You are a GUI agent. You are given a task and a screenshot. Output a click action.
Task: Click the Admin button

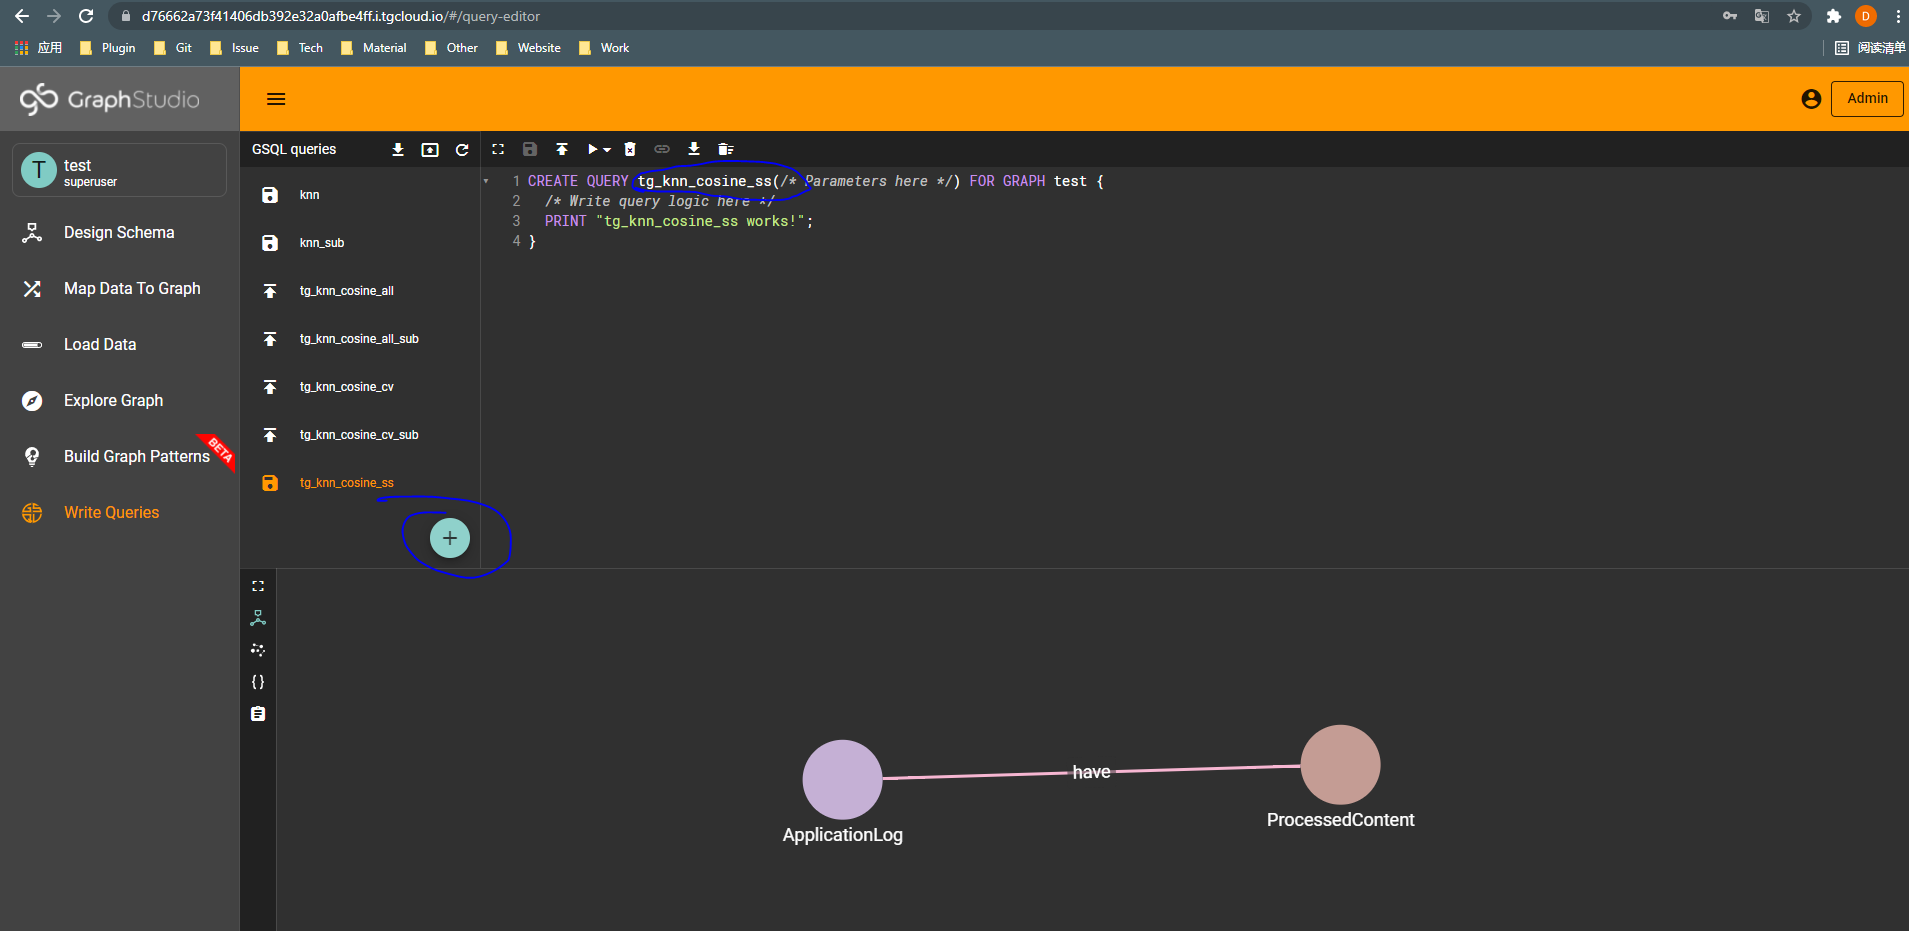pos(1865,98)
